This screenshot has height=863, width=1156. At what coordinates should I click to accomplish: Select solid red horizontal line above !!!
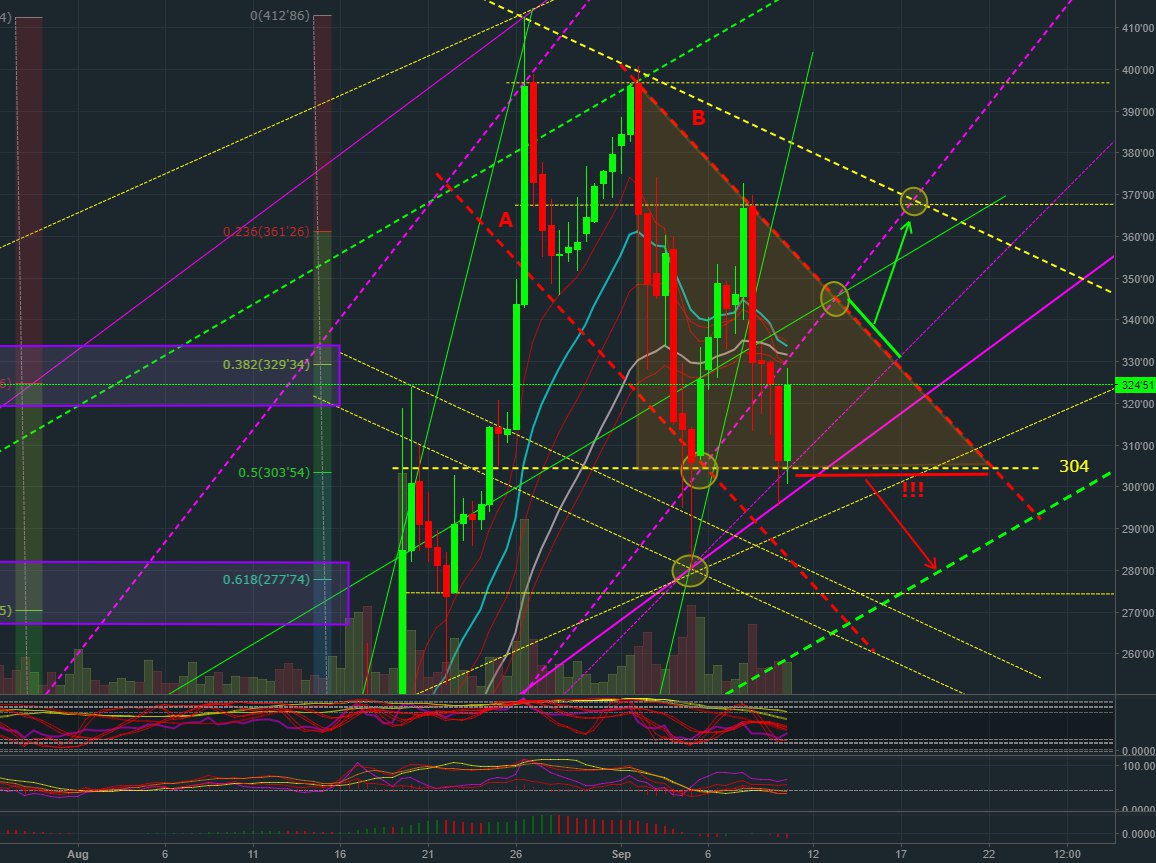coord(891,475)
